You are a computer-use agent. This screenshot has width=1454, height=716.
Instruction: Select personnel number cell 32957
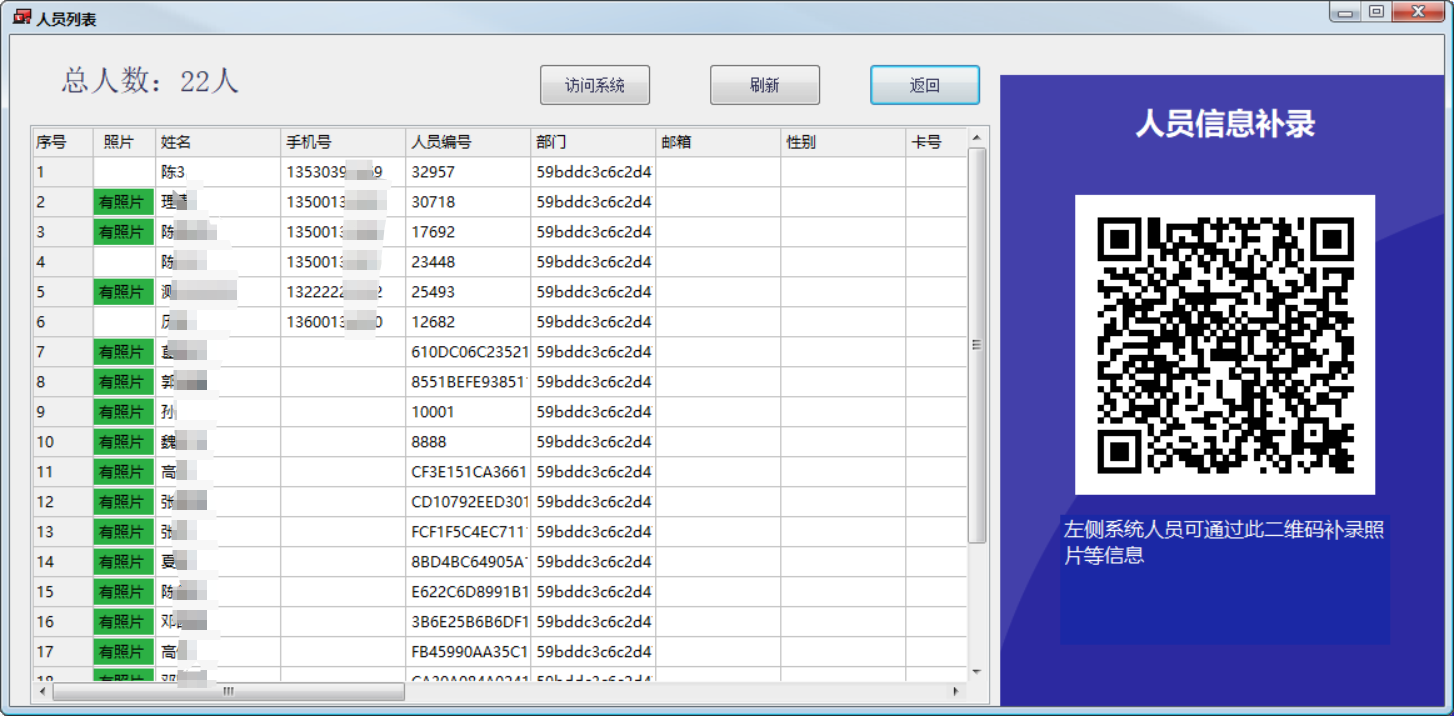click(467, 172)
